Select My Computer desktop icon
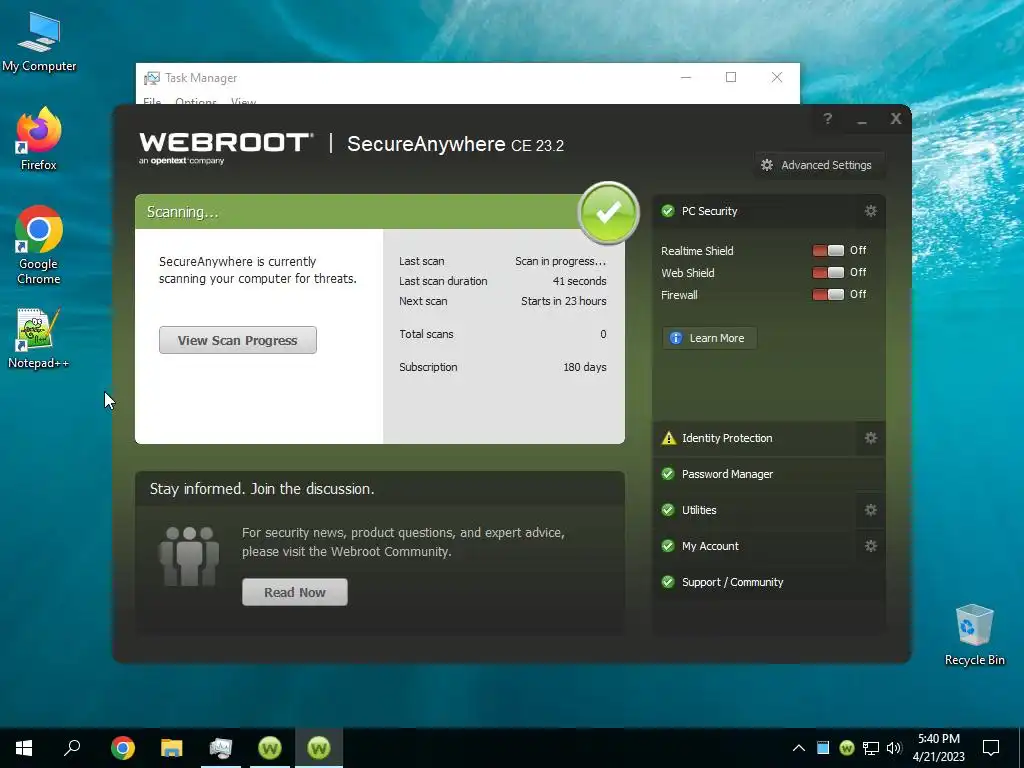Screen dimensions: 1024x768 [39, 42]
